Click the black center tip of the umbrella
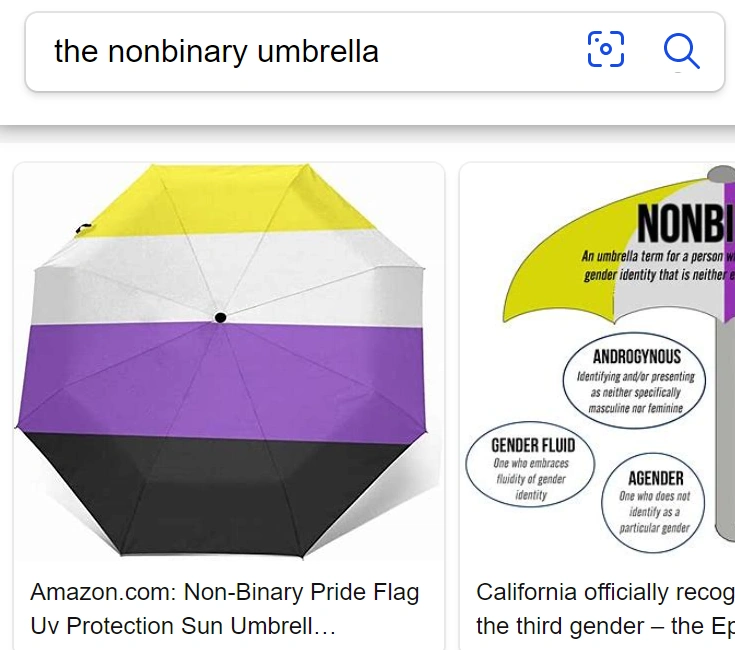Viewport: 735px width, 650px height. (220, 318)
